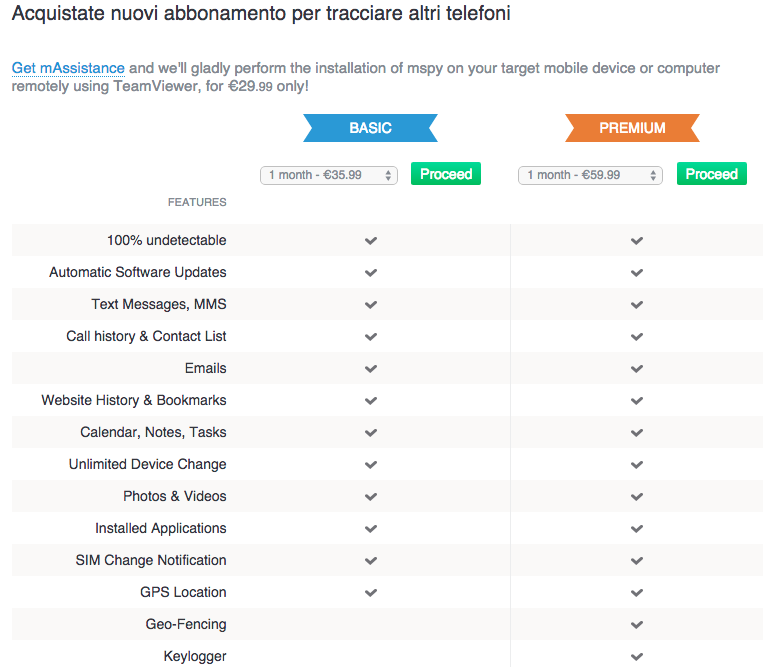The height and width of the screenshot is (667, 763).
Task: Select the orange PREMIUM plan banner
Action: (632, 128)
